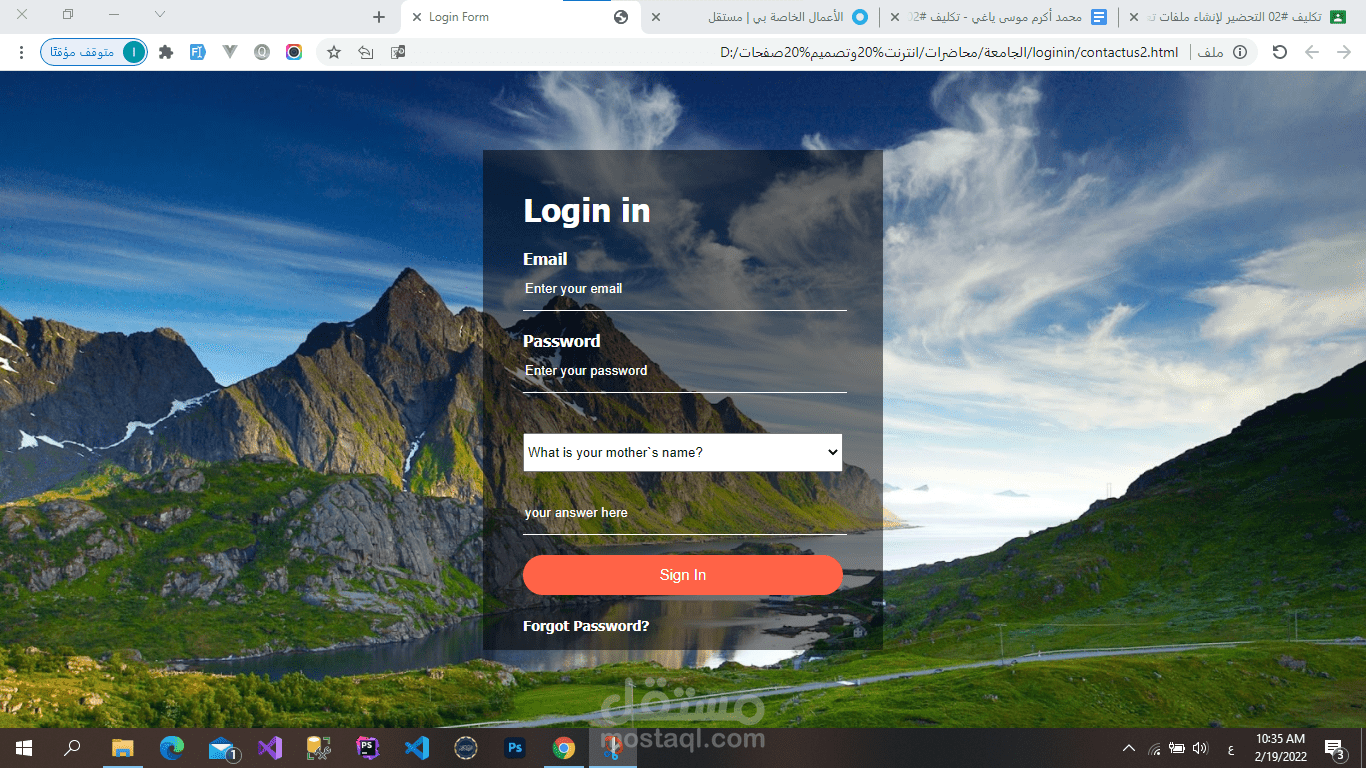Switch the input language indicator
Screen dimensions: 1366x768
coord(1230,749)
